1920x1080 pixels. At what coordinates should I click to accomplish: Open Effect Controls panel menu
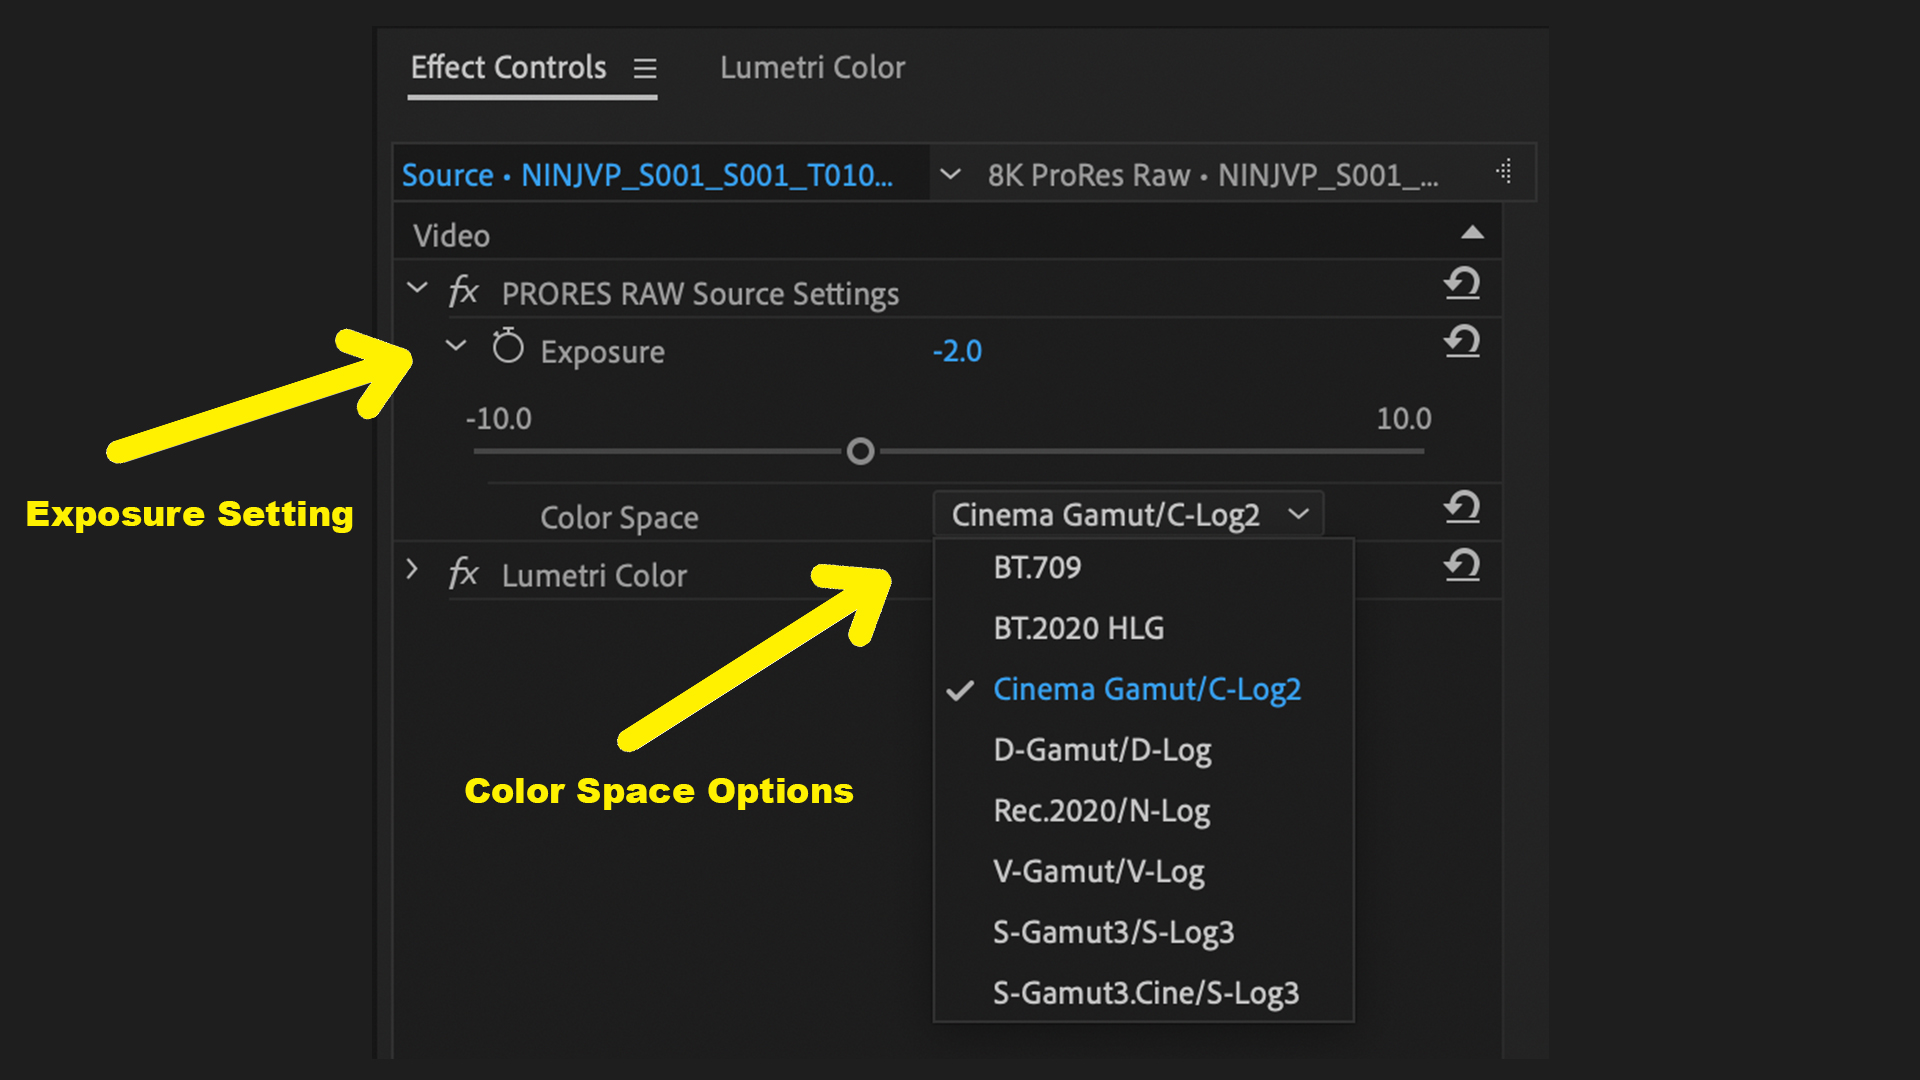[x=645, y=68]
